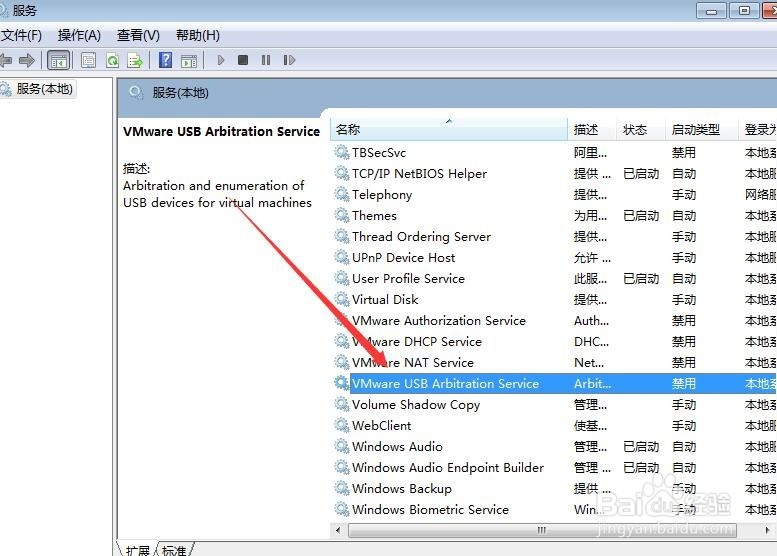Click gear icon beside WebClient
The height and width of the screenshot is (556, 777).
(x=341, y=425)
